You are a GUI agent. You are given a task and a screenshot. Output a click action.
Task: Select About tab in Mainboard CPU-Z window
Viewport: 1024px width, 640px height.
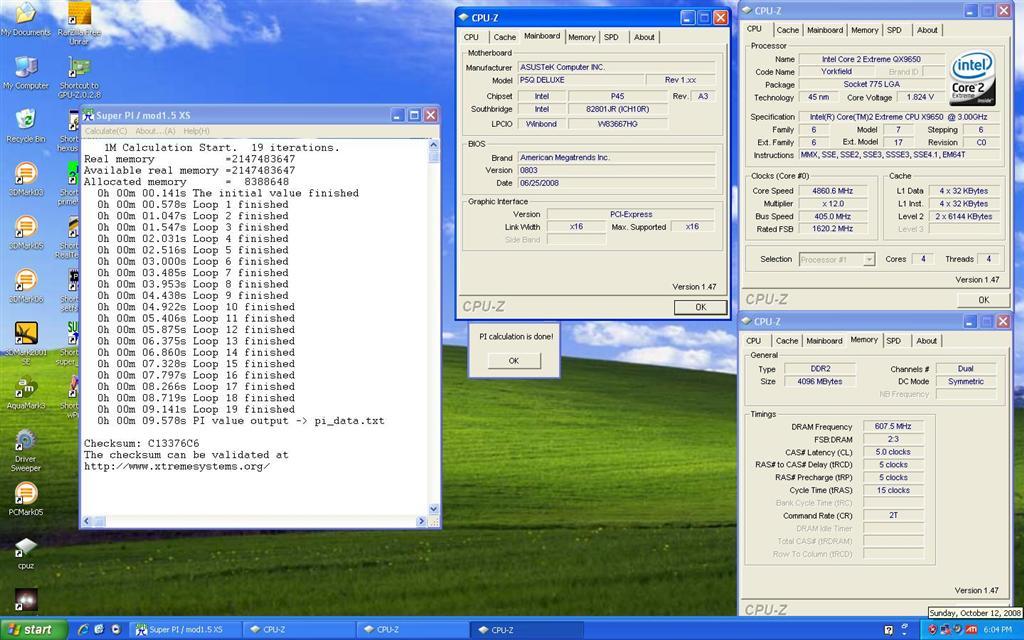tap(644, 37)
